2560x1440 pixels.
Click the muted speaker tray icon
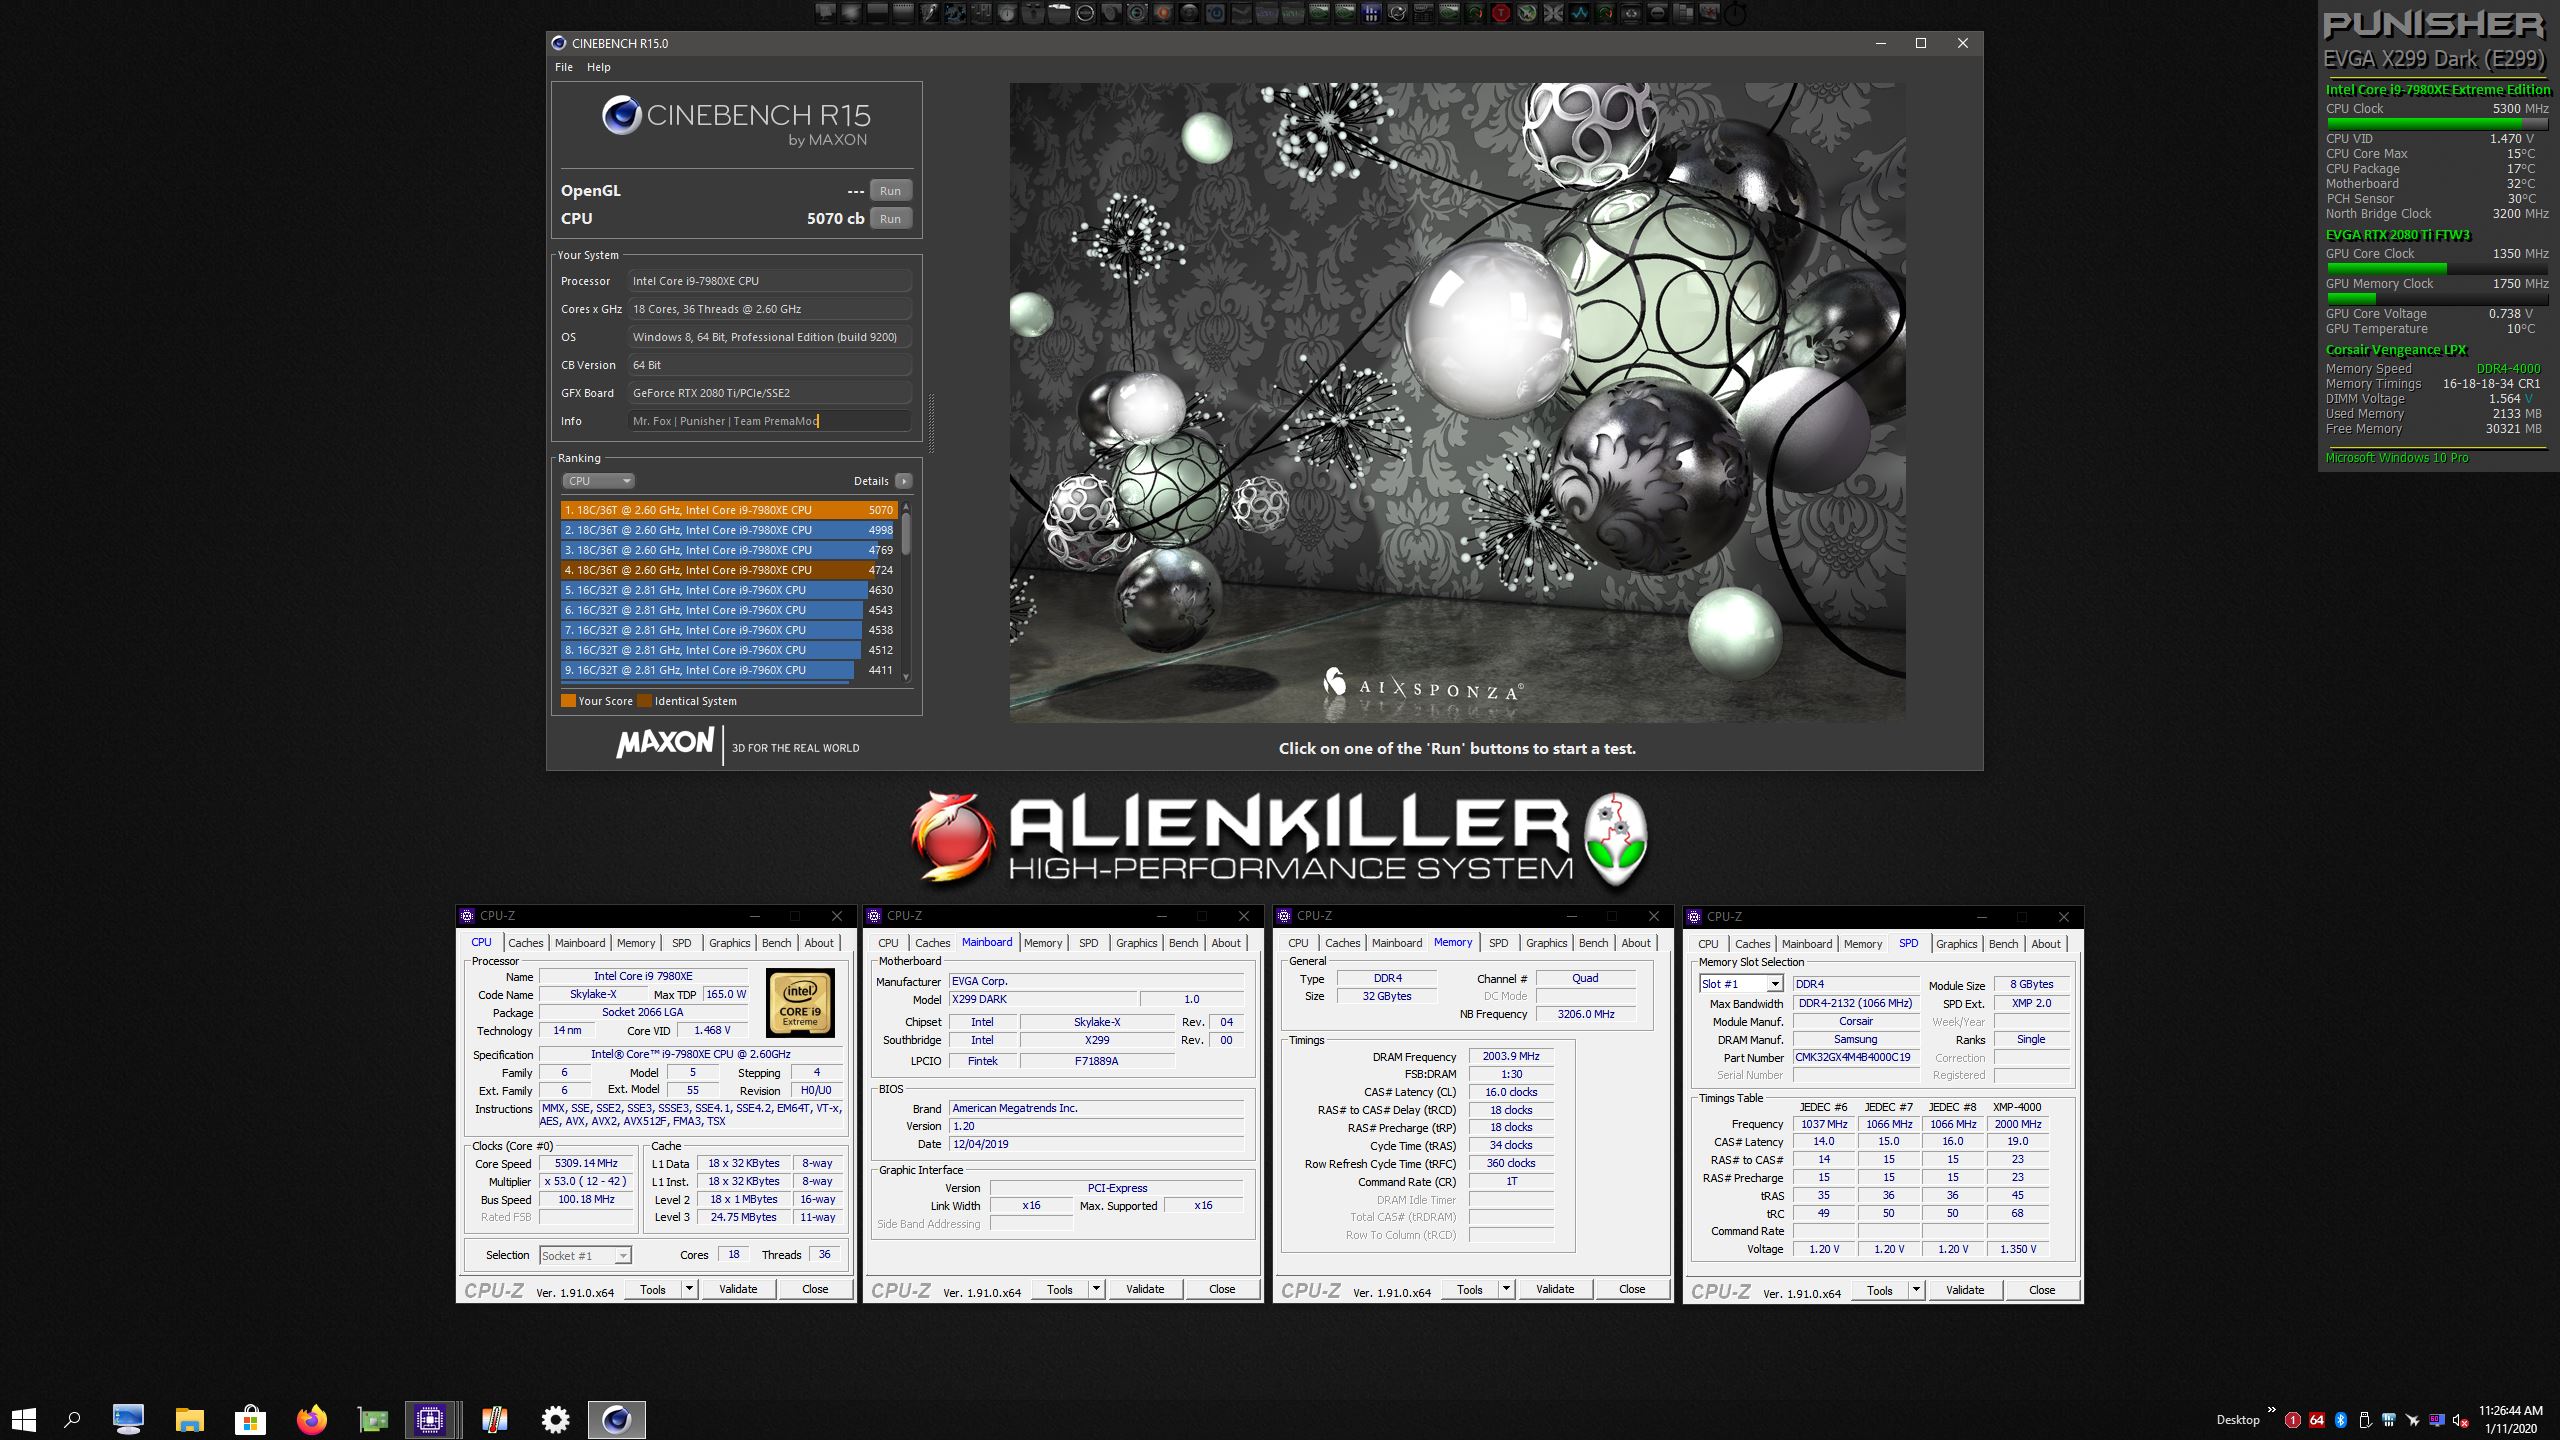(2460, 1420)
